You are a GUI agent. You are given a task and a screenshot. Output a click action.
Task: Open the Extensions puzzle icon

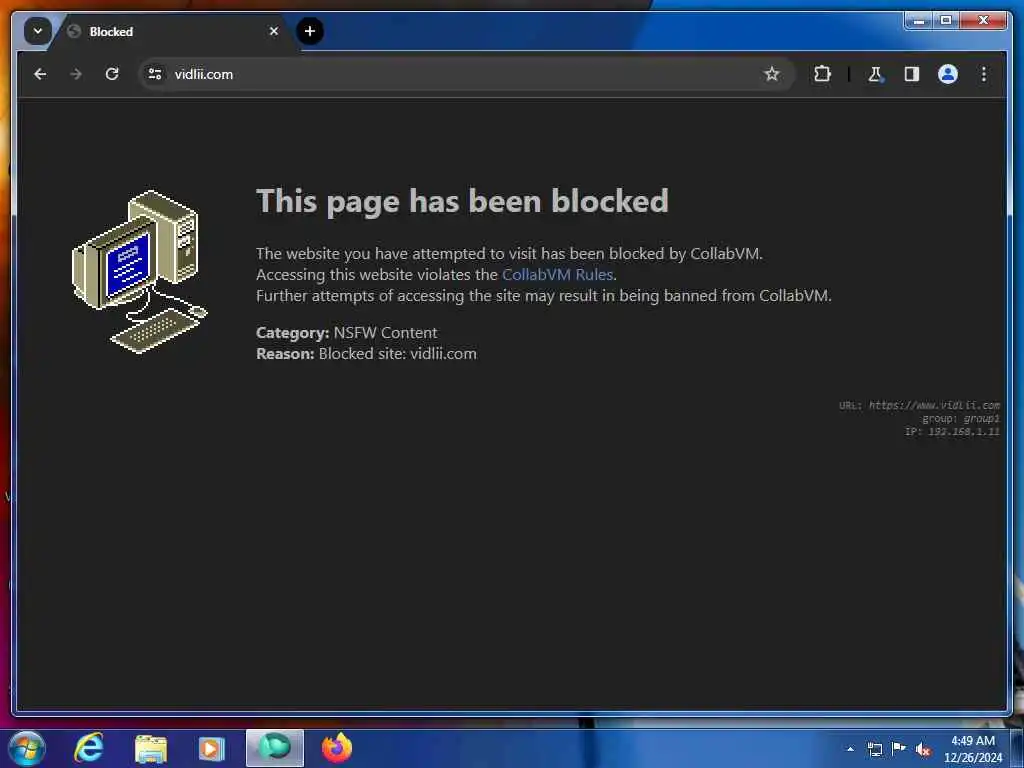[822, 74]
